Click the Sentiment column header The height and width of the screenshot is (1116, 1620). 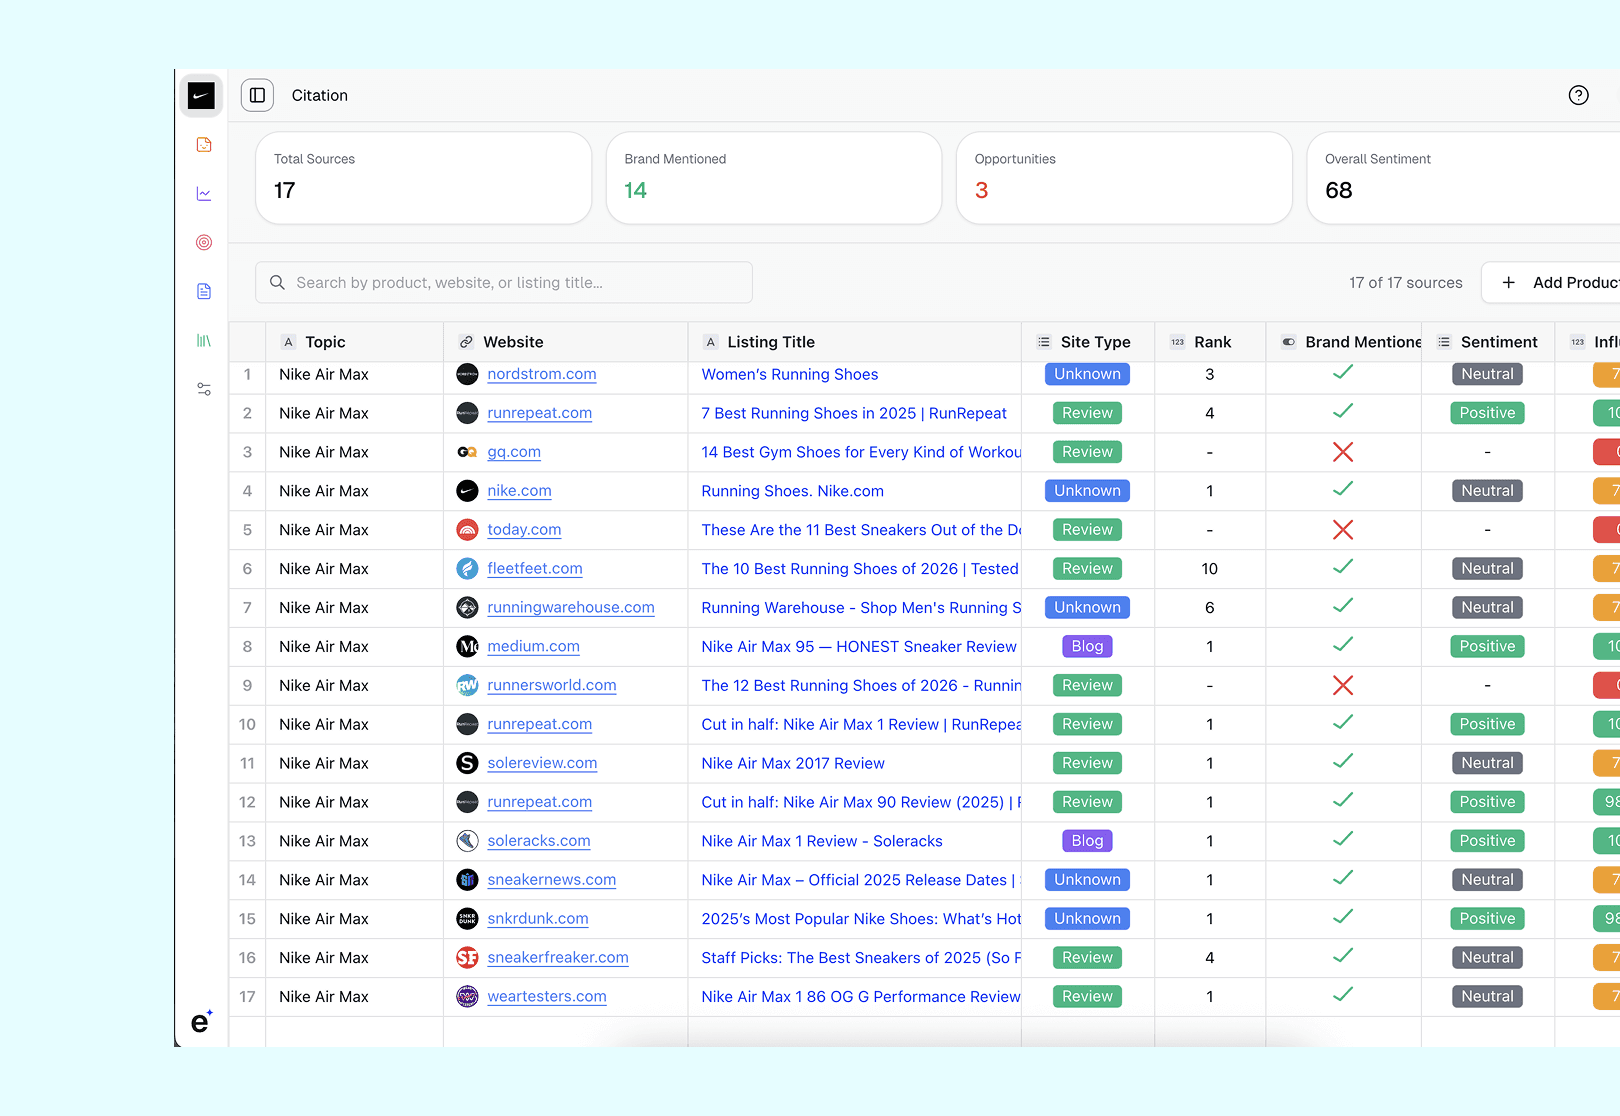coord(1488,342)
